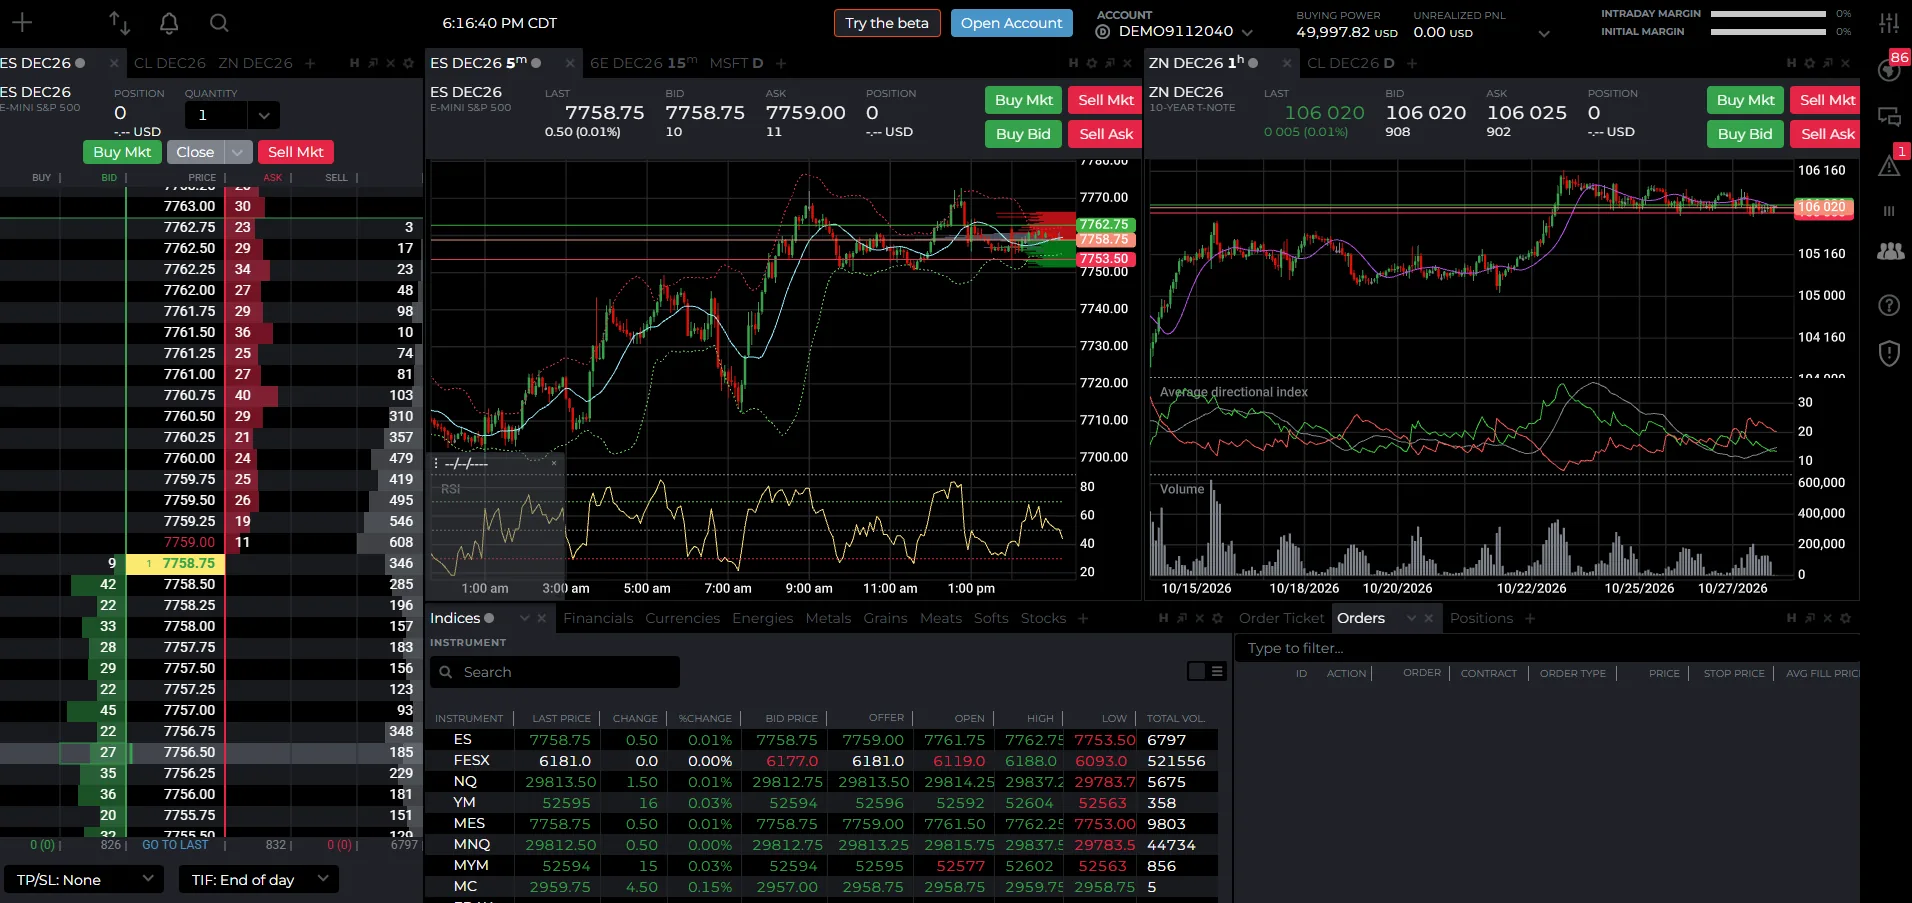Click the Search instrument field
Viewport: 1912px width, 903px height.
coord(555,672)
